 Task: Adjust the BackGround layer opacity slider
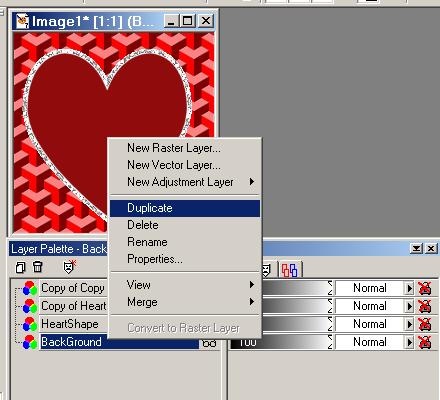pyautogui.click(x=281, y=342)
